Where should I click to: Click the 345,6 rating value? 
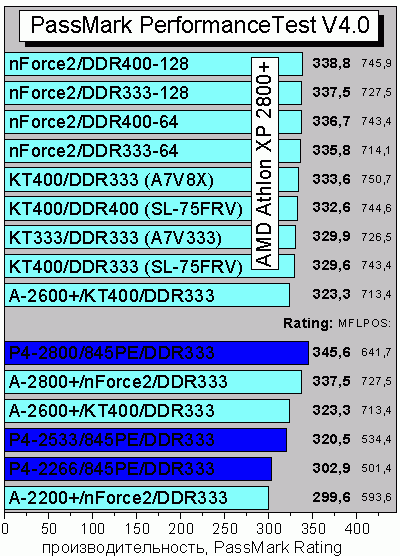331,352
